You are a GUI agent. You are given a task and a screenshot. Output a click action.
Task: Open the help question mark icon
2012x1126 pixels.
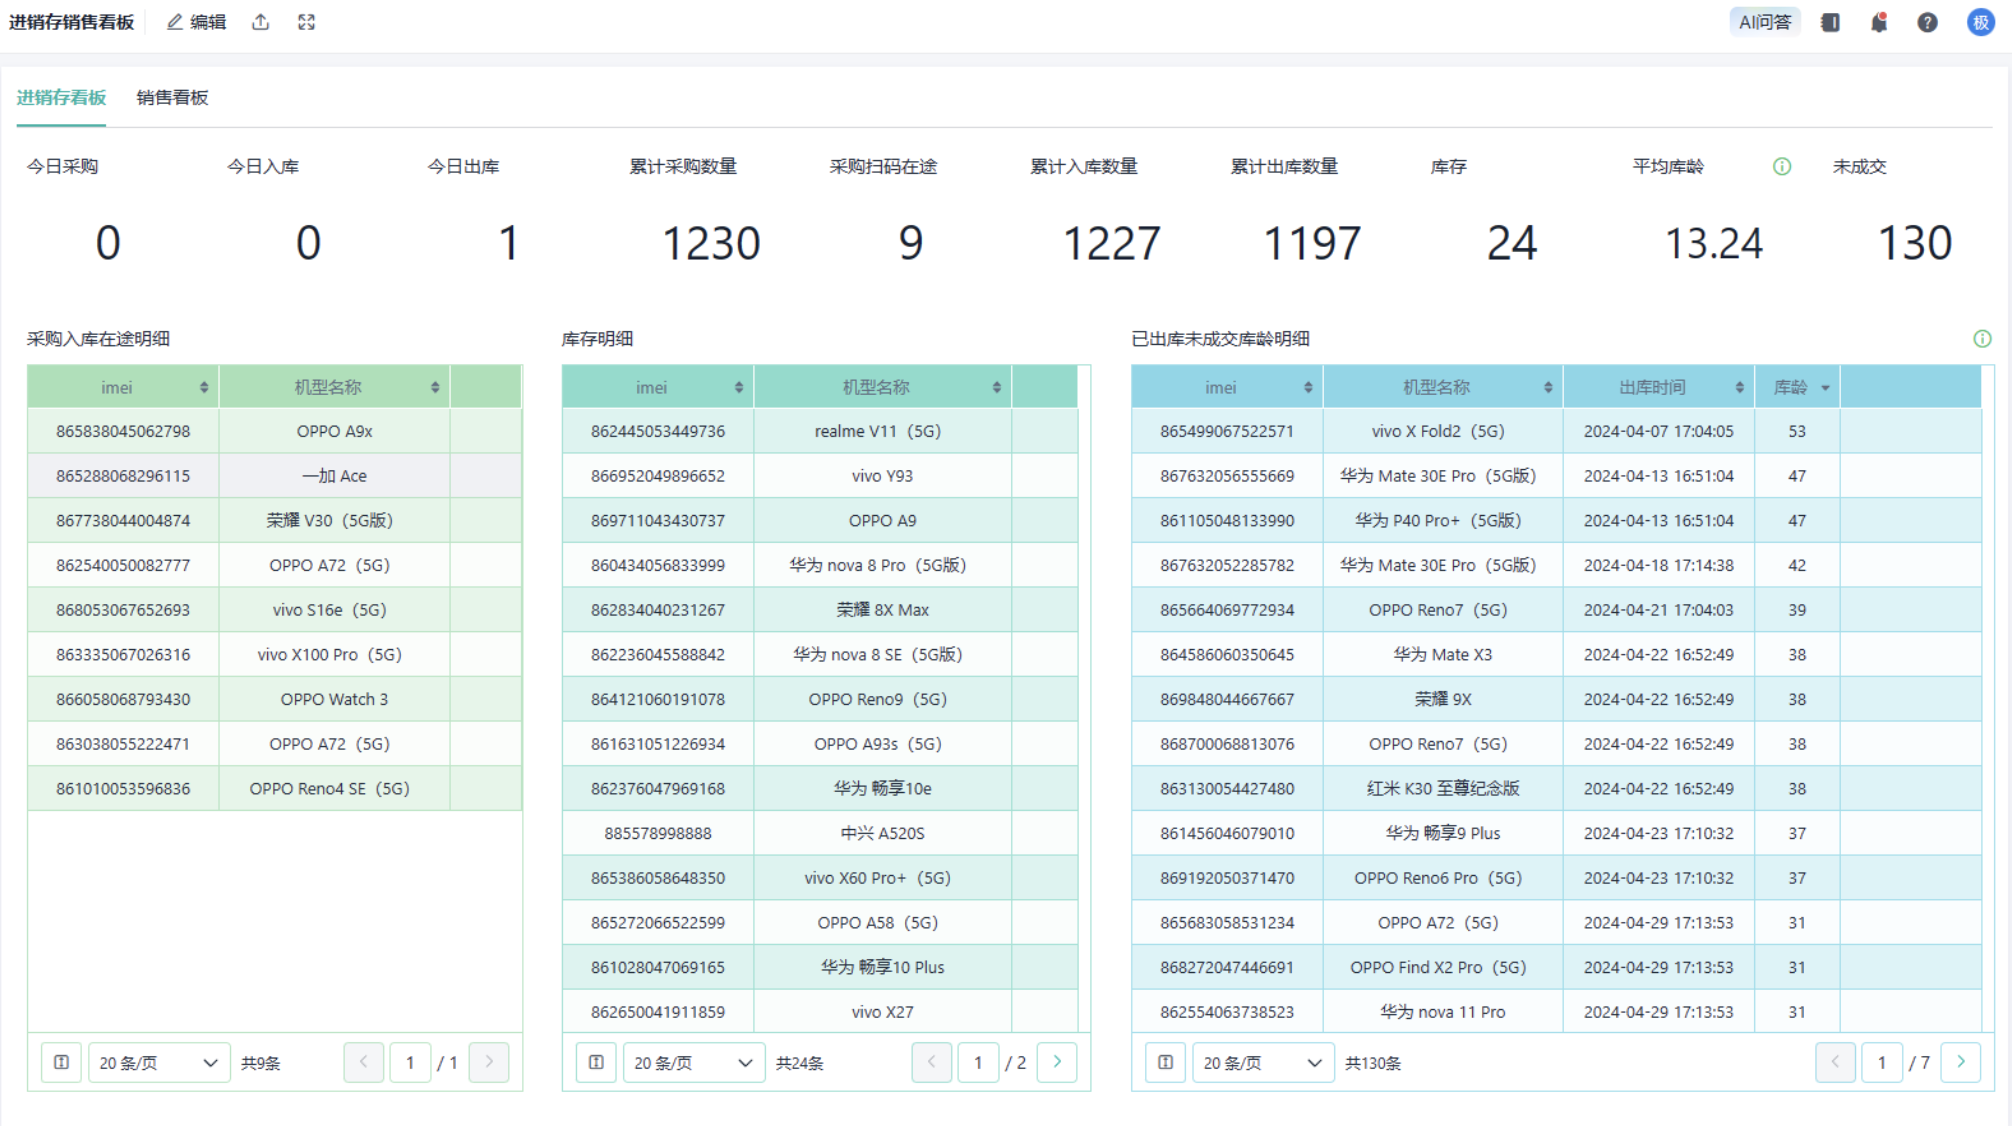click(1927, 22)
